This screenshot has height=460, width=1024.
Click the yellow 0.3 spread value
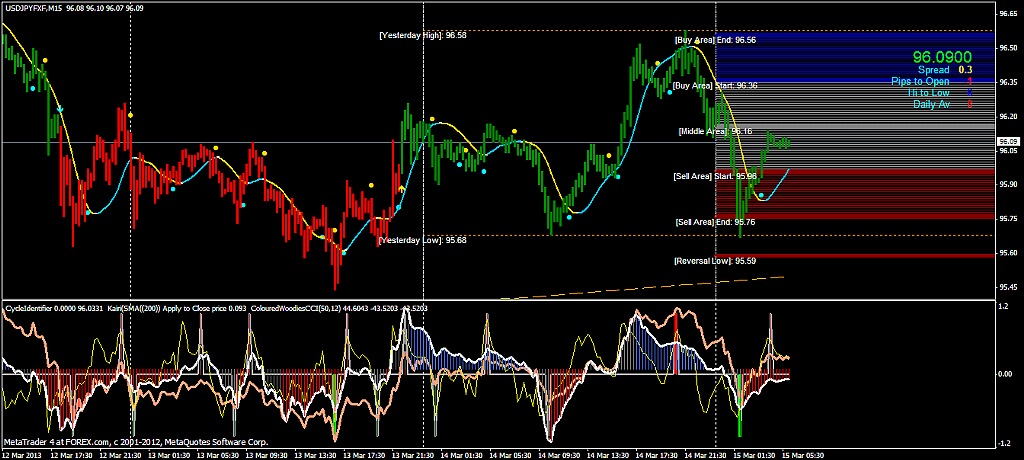click(965, 70)
